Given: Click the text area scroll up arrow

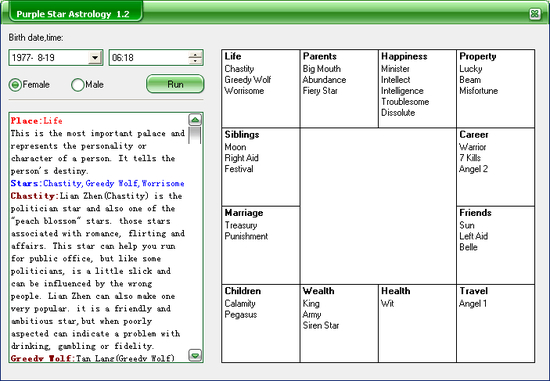Looking at the screenshot, I should (195, 120).
